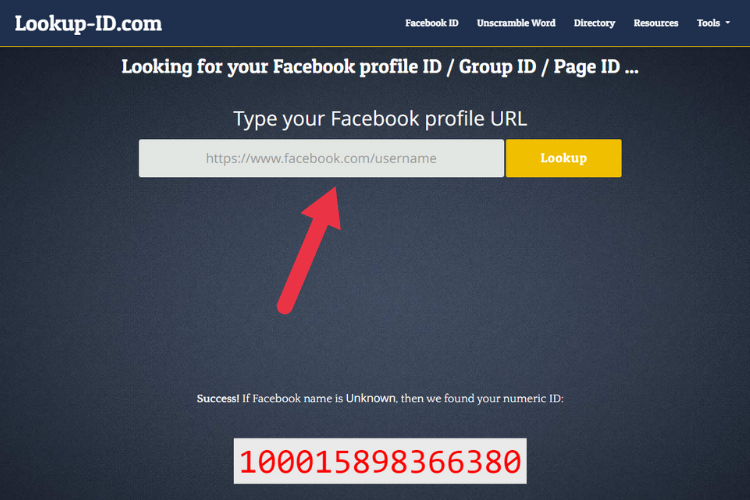This screenshot has width=750, height=500.
Task: Expand the Tools dropdown menu
Action: point(713,23)
